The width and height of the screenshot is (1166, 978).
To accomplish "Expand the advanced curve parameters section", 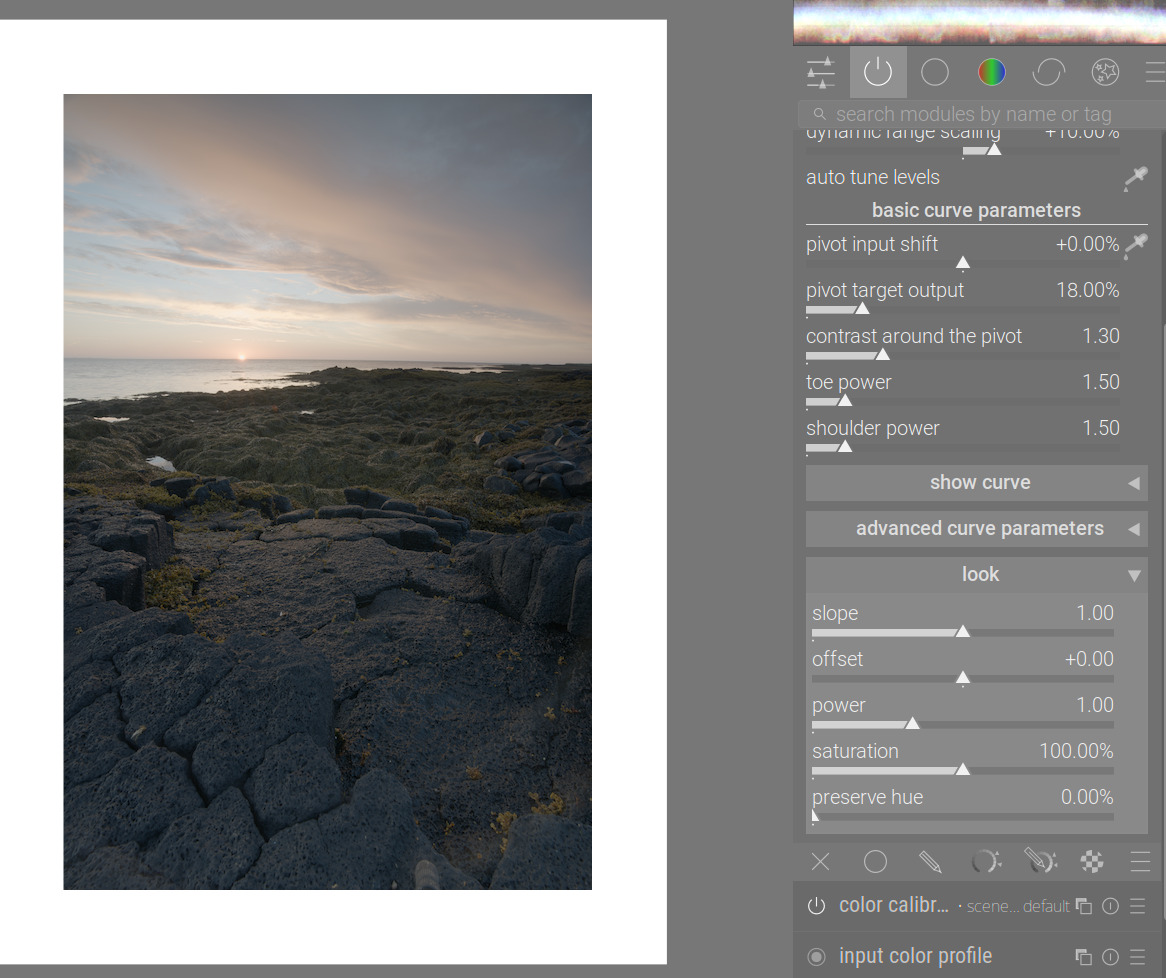I will [976, 529].
